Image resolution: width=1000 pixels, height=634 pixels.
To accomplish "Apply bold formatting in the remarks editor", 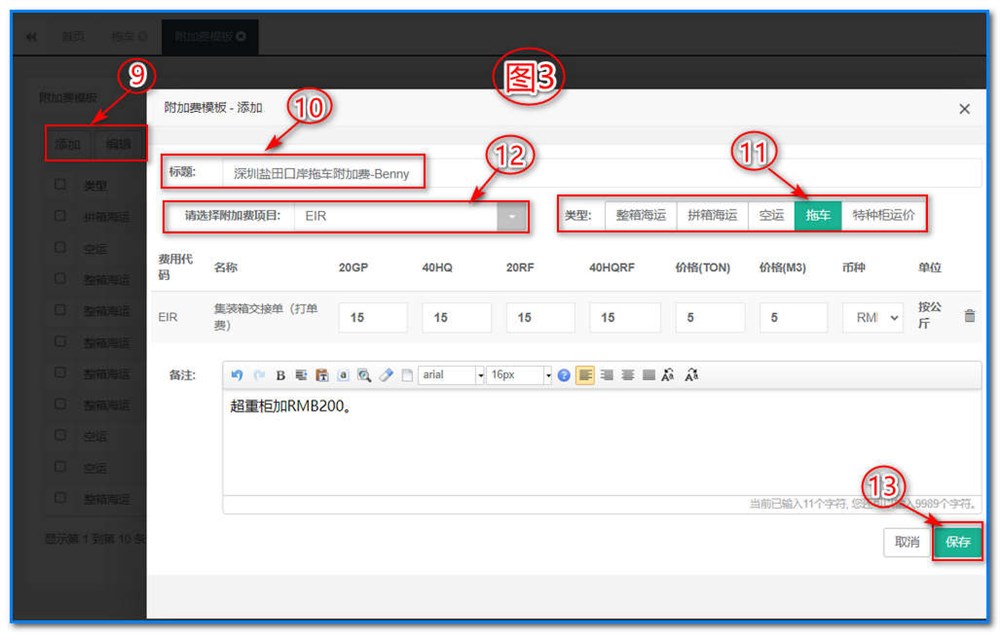I will point(280,375).
